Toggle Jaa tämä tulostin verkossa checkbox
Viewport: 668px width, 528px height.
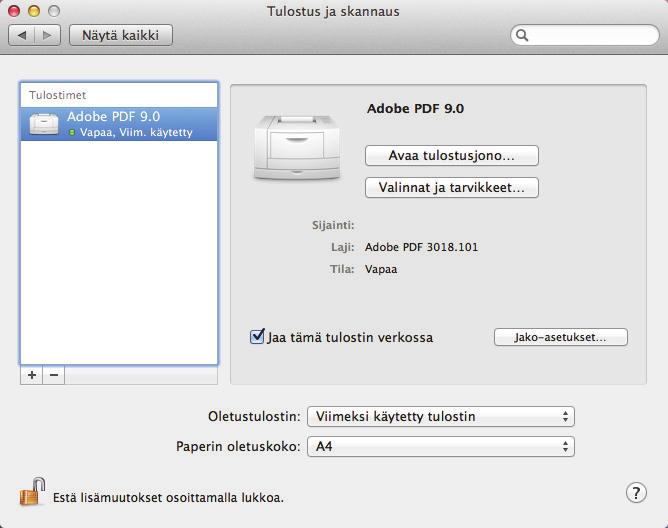click(x=257, y=337)
